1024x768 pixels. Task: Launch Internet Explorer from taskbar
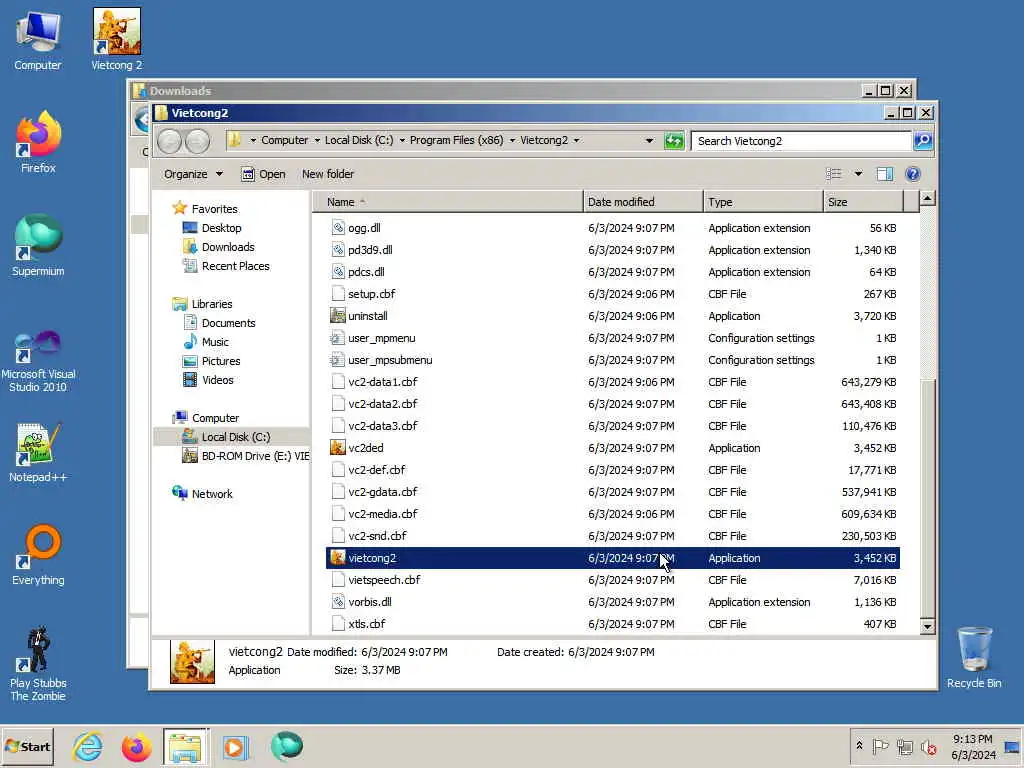coord(88,747)
